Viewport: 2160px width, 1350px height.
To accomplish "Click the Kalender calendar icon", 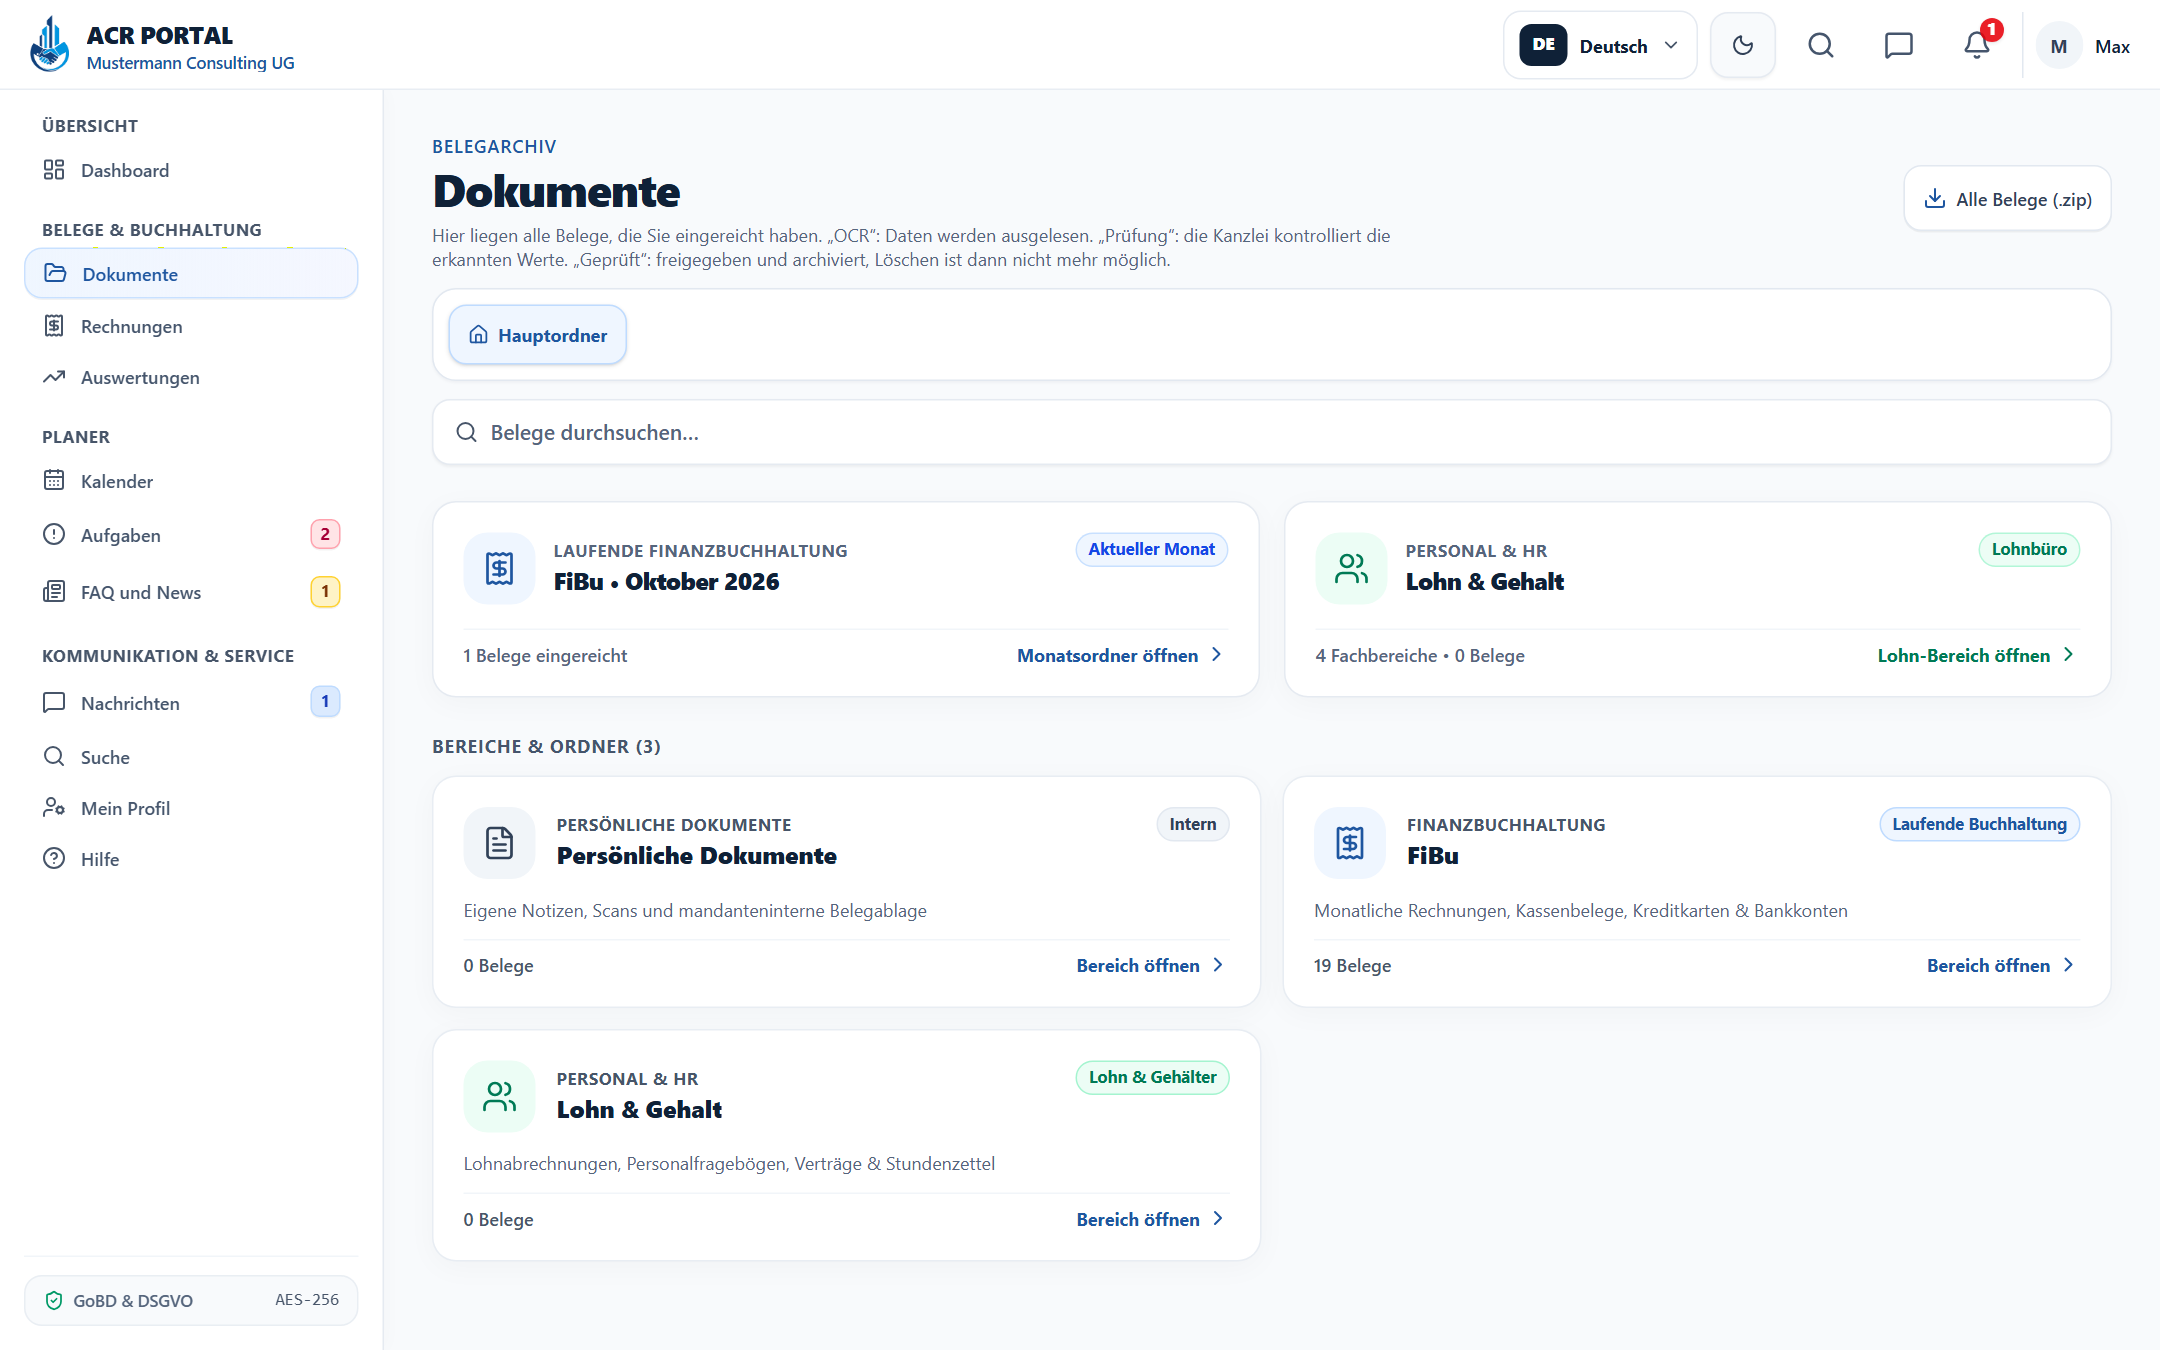I will 54,480.
